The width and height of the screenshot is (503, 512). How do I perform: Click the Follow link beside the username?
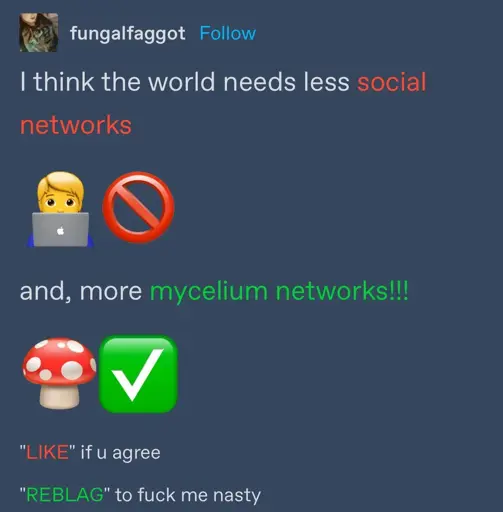[x=228, y=33]
